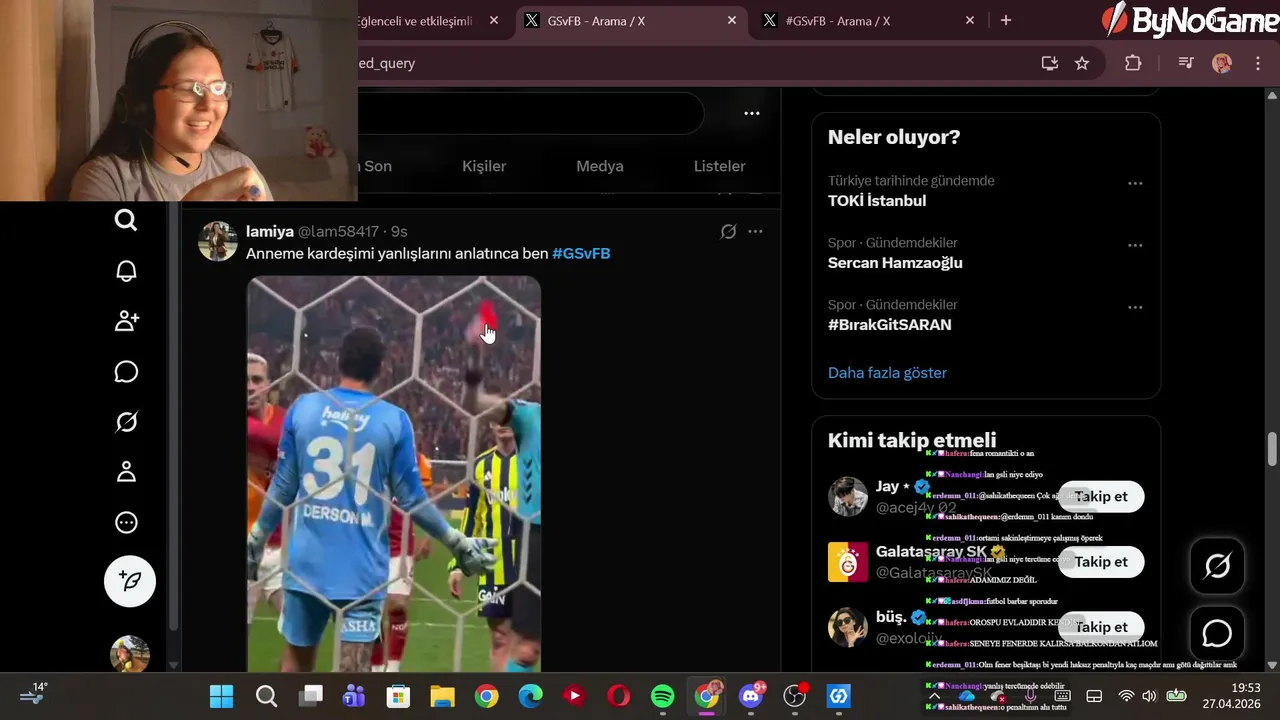The width and height of the screenshot is (1280, 720).
Task: Switch to the Kişiler tab
Action: [484, 166]
